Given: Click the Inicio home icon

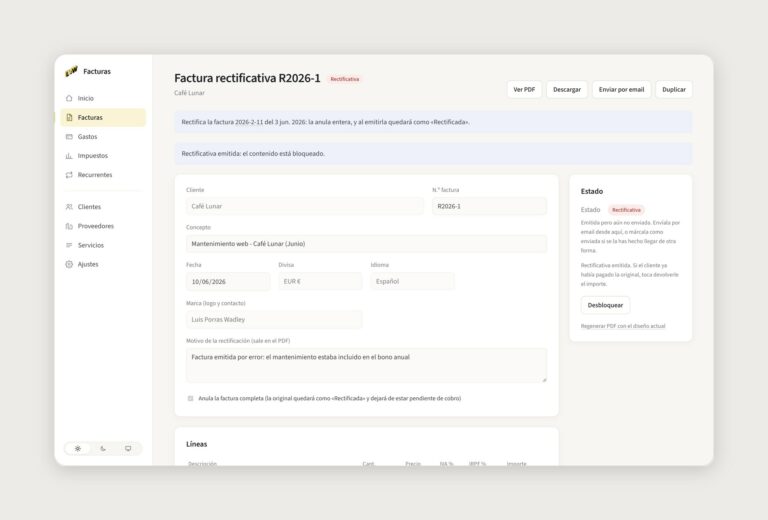Looking at the screenshot, I should click(x=69, y=98).
